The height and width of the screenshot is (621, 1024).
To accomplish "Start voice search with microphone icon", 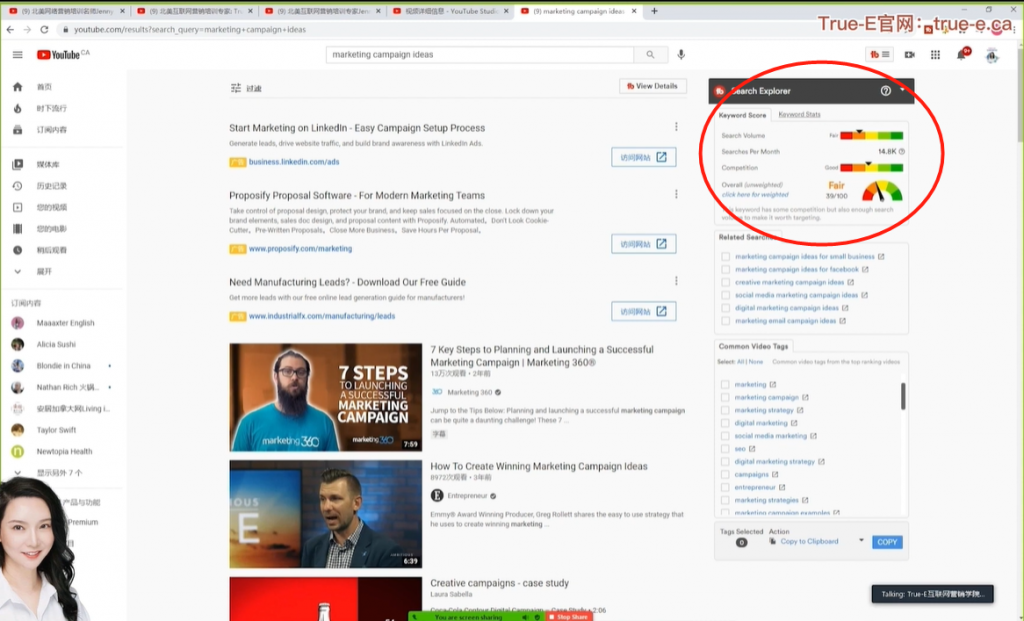I will [681, 55].
